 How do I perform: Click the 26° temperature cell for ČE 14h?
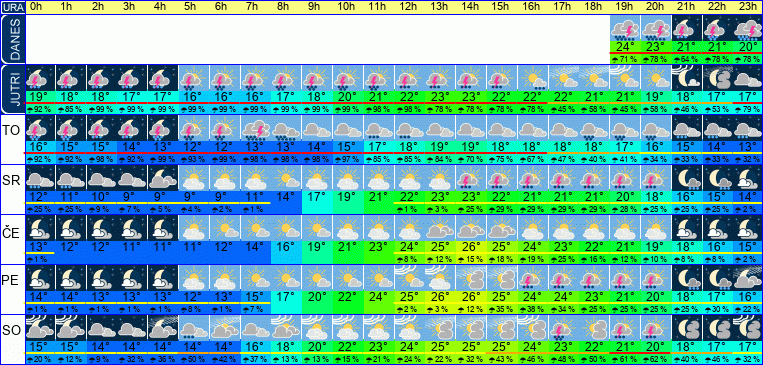[x=471, y=246]
